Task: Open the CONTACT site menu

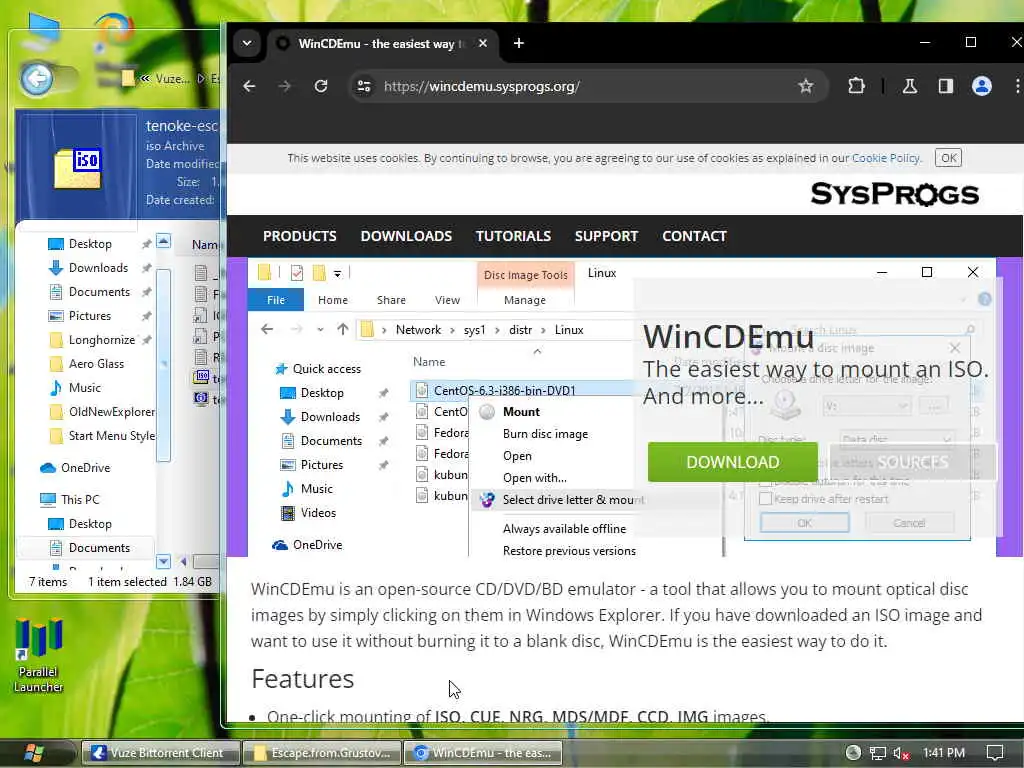Action: click(x=694, y=236)
